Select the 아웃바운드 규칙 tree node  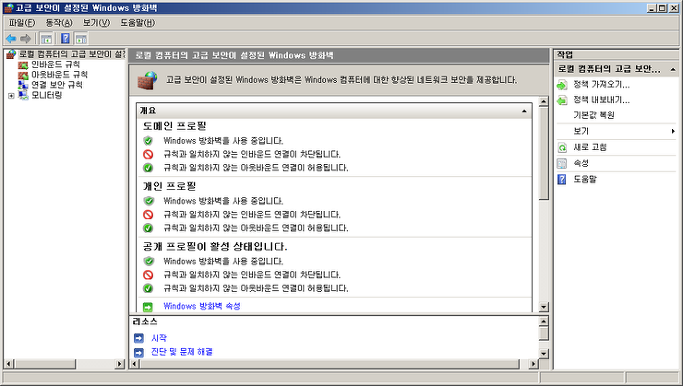click(59, 74)
